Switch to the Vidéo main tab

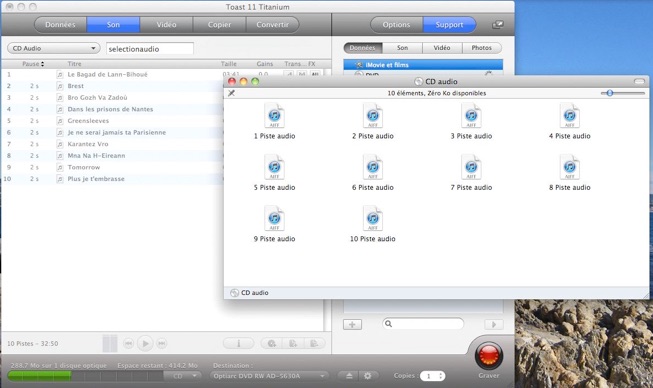point(166,25)
